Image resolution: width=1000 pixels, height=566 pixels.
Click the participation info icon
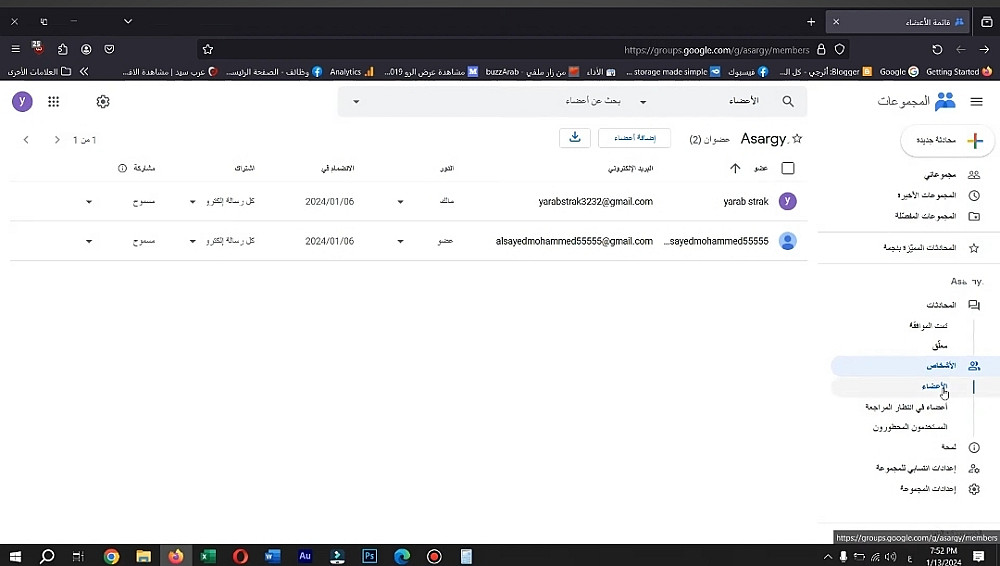122,168
